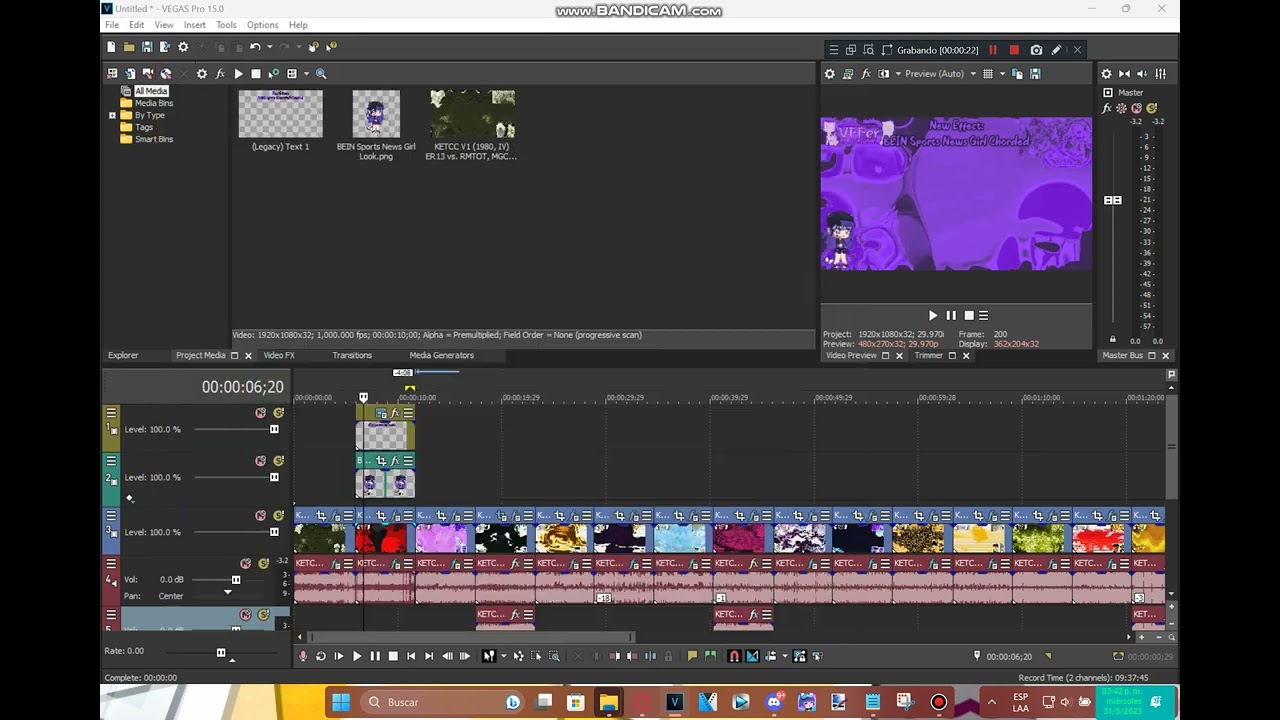1280x720 pixels.
Task: Expand the By Type folder
Action: tap(112, 115)
